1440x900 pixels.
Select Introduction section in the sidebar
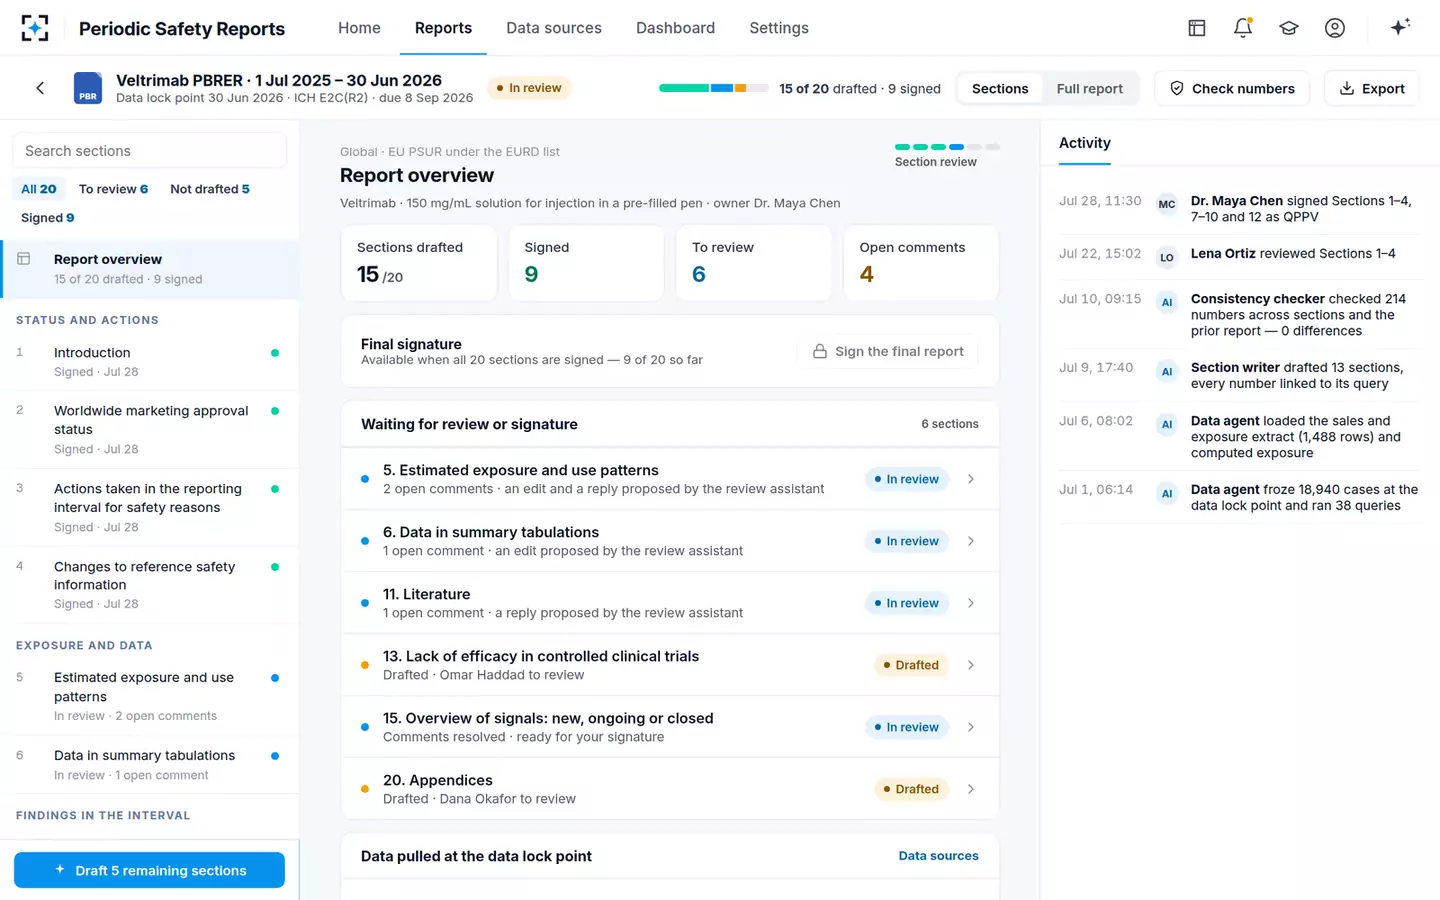[x=150, y=362]
